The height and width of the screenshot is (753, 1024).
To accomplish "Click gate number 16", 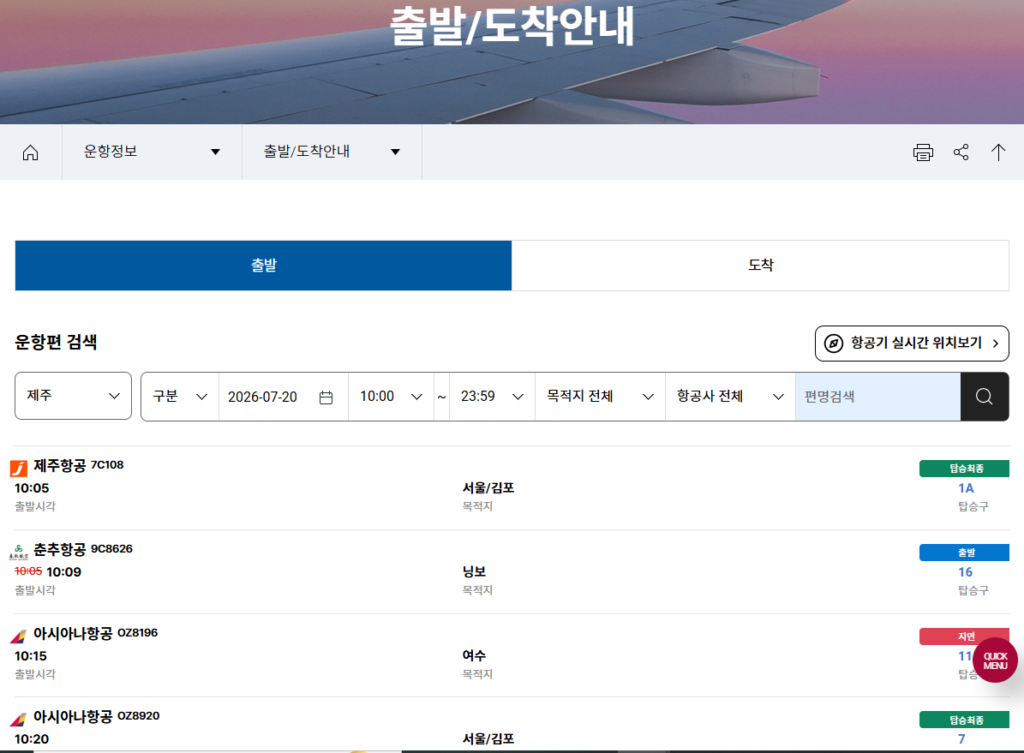I will tap(965, 572).
